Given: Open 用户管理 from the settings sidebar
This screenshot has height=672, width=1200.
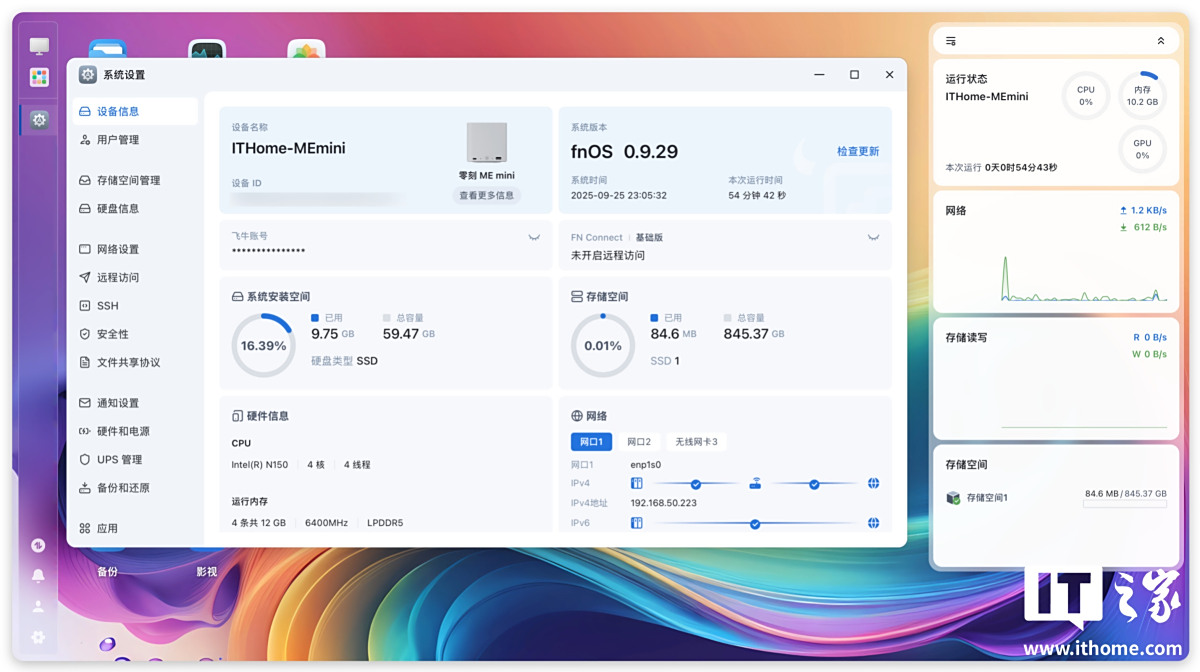Looking at the screenshot, I should pyautogui.click(x=118, y=140).
